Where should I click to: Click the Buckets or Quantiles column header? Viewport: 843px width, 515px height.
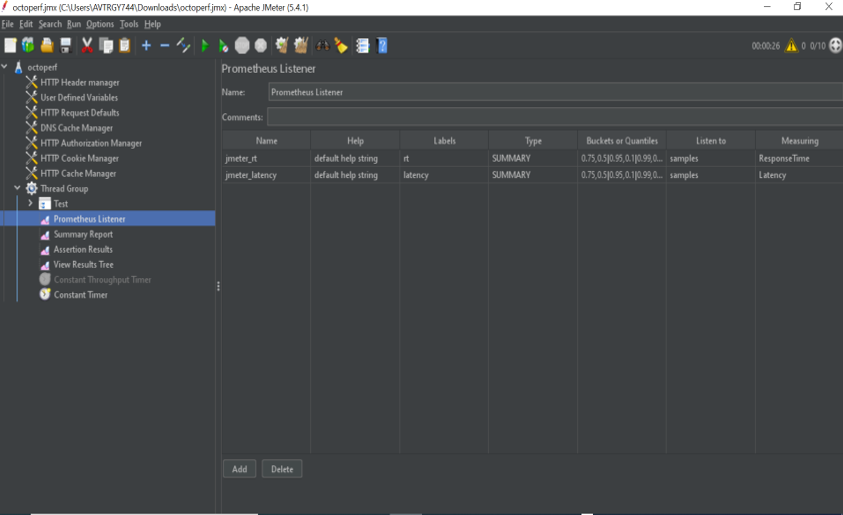621,140
